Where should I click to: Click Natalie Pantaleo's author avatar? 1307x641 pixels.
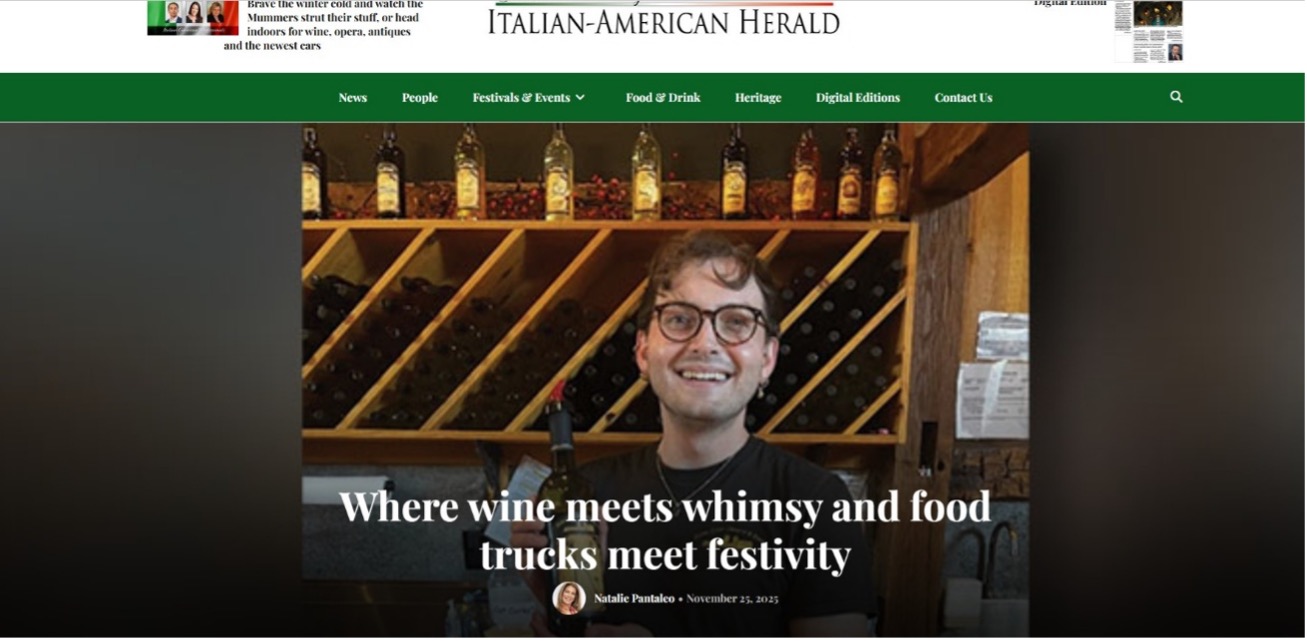click(x=569, y=598)
